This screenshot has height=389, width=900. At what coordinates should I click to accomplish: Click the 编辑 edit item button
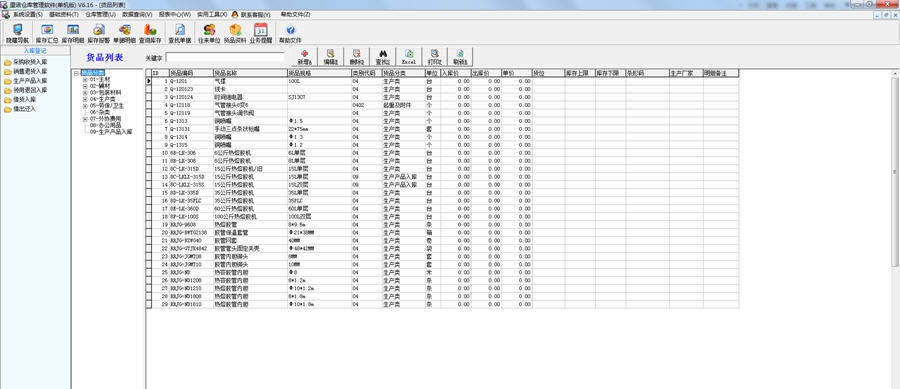(x=330, y=57)
